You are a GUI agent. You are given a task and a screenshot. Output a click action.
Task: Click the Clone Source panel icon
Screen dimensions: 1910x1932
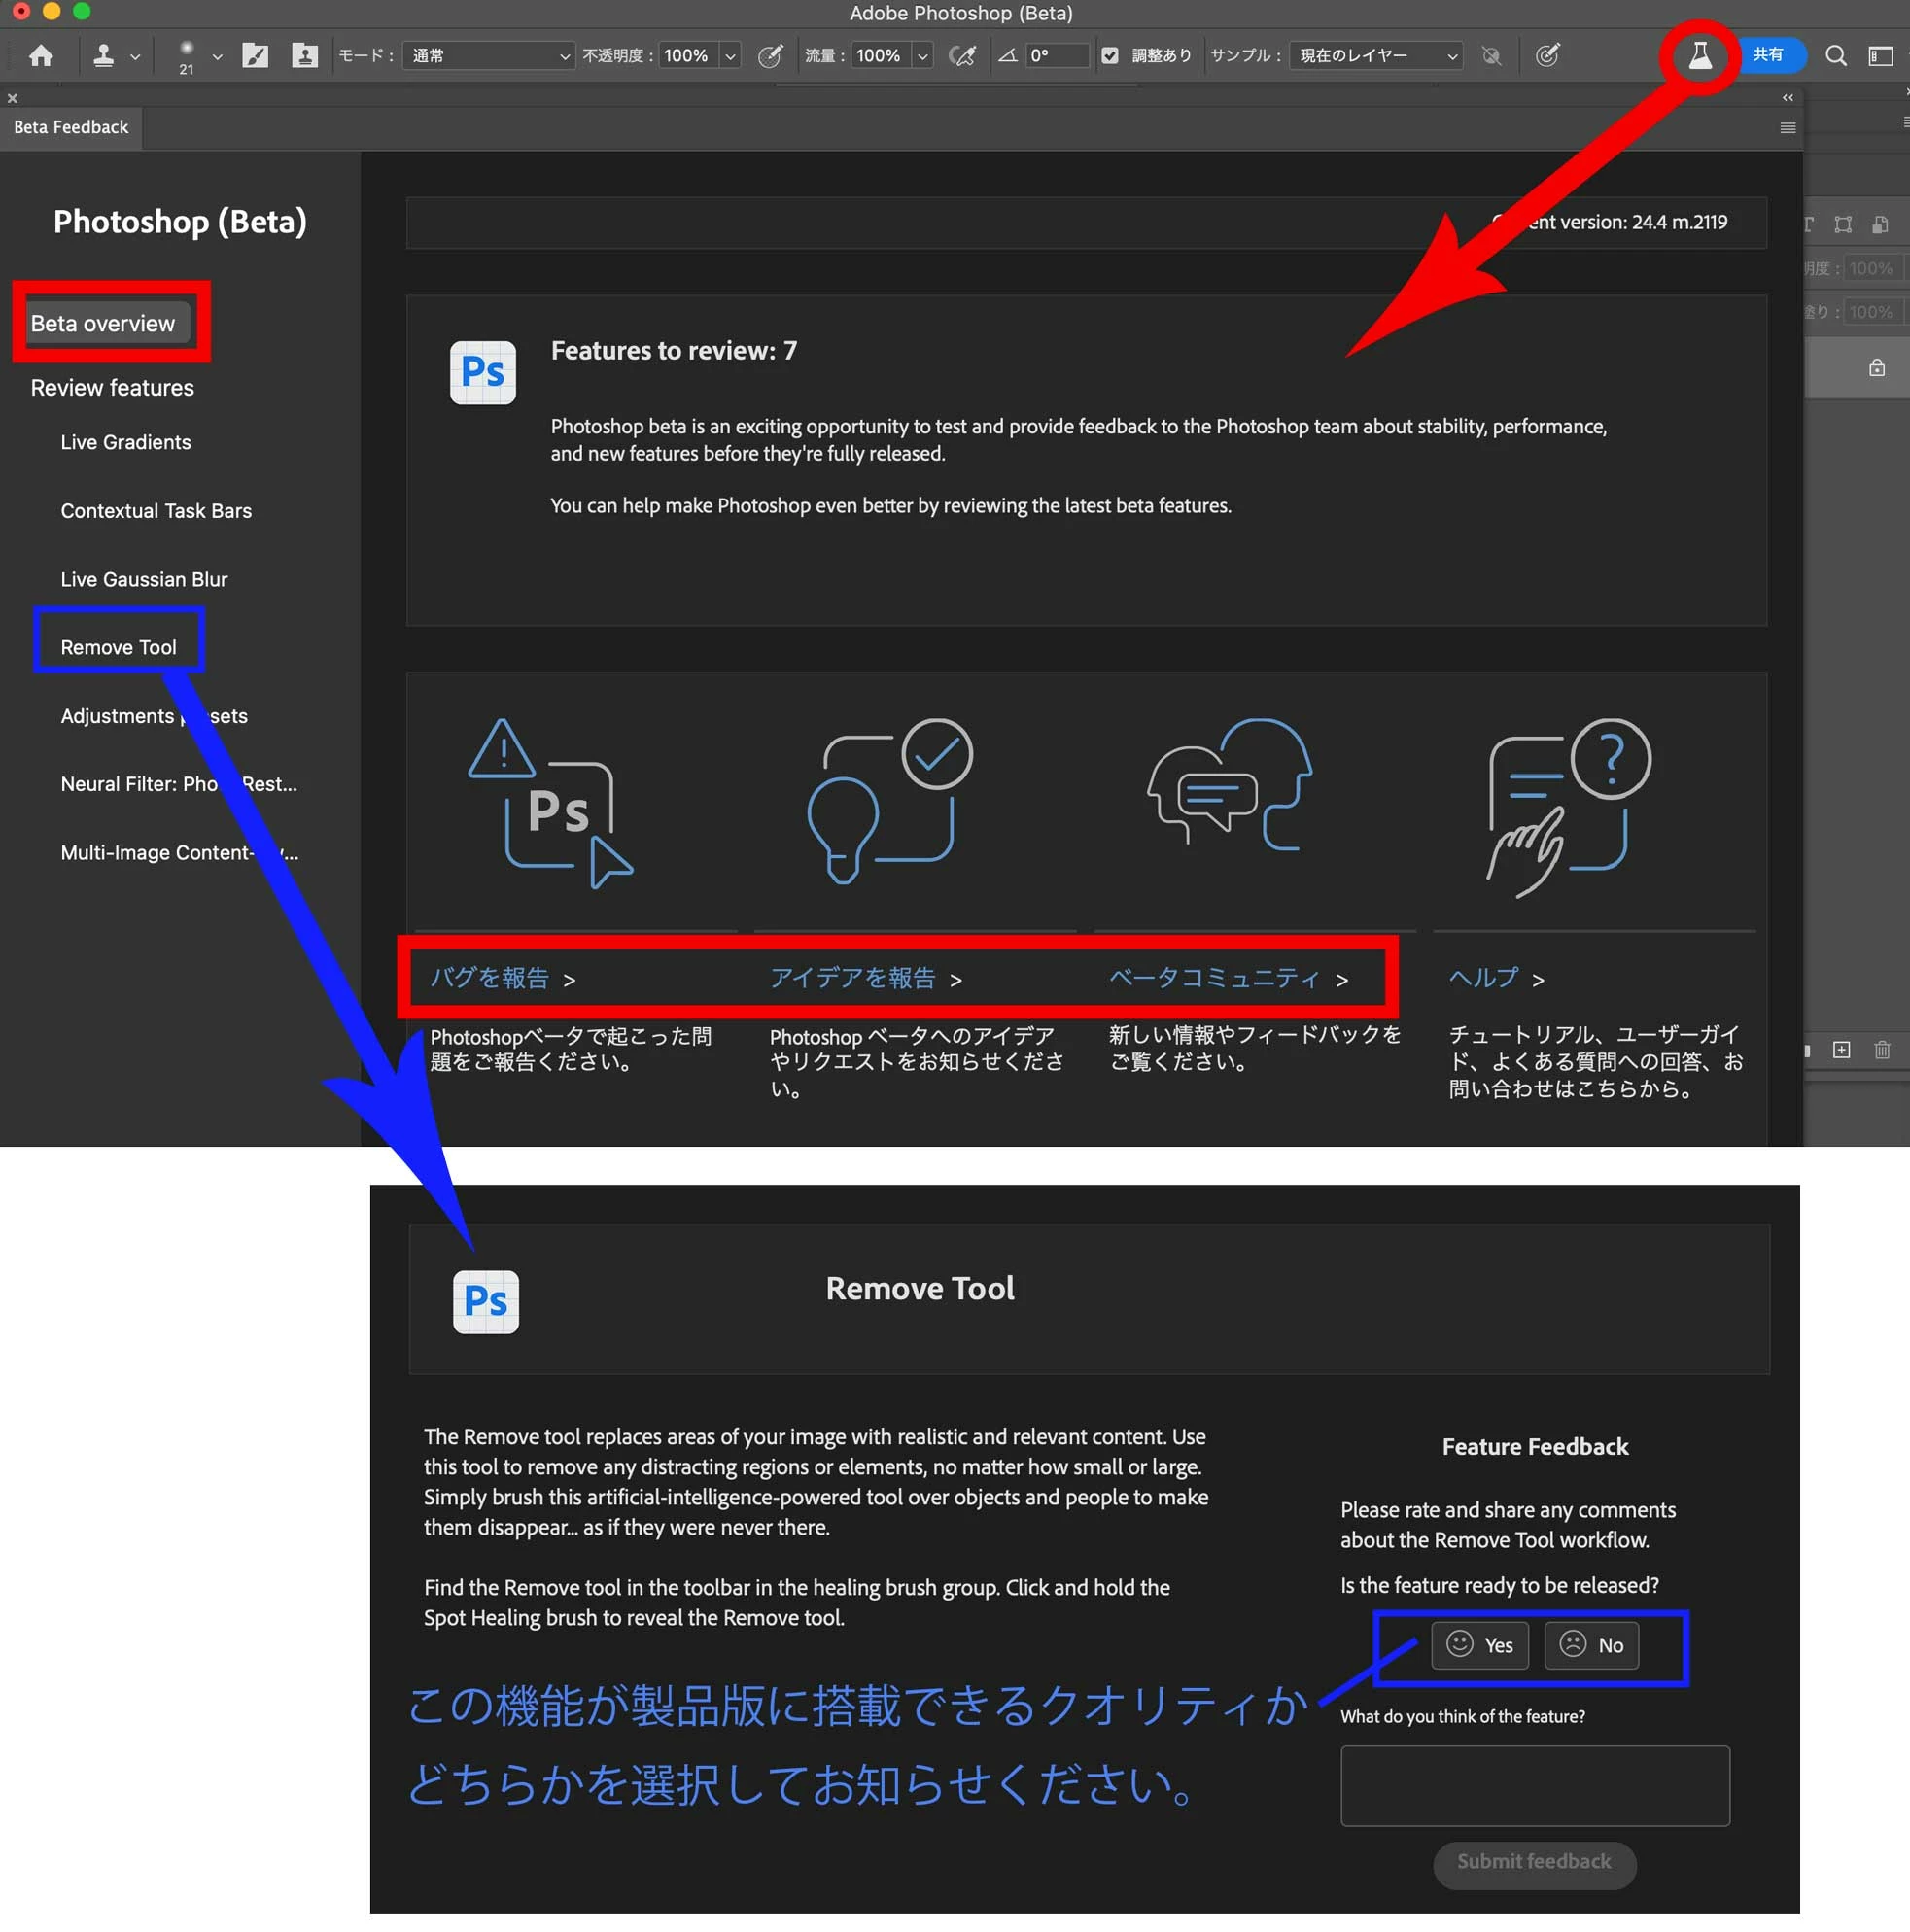[x=304, y=56]
